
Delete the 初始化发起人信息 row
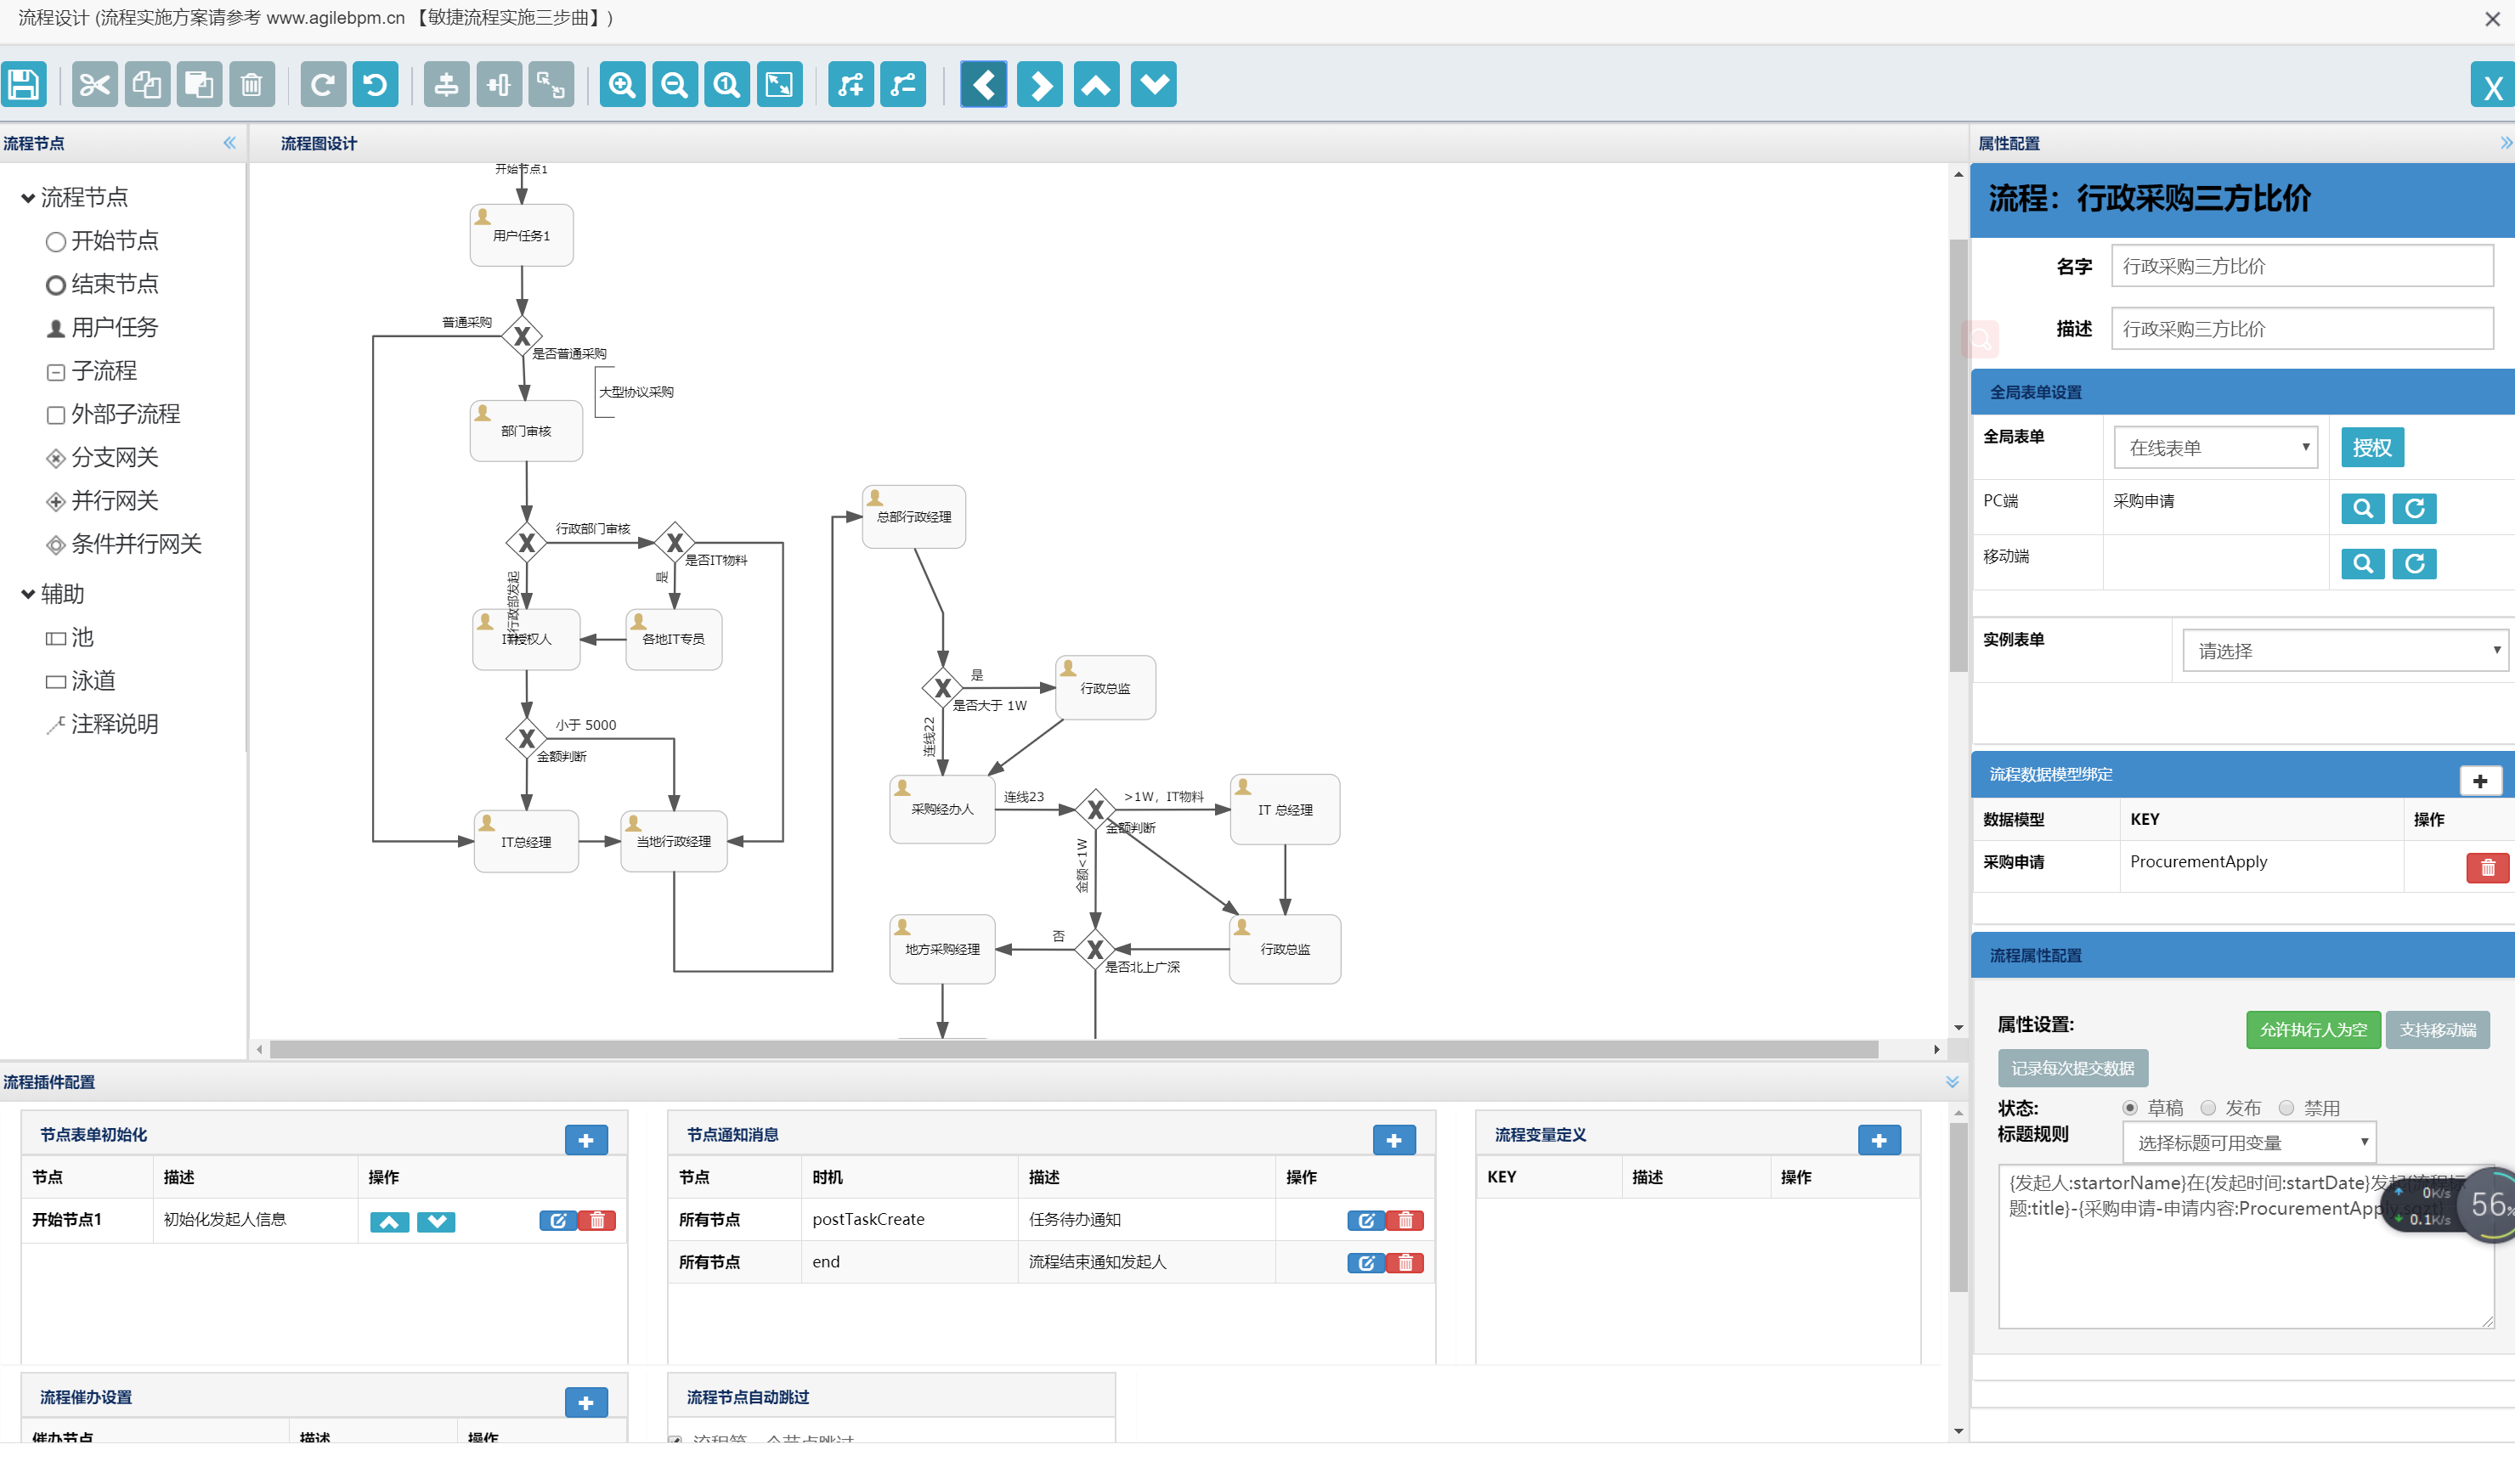(597, 1220)
